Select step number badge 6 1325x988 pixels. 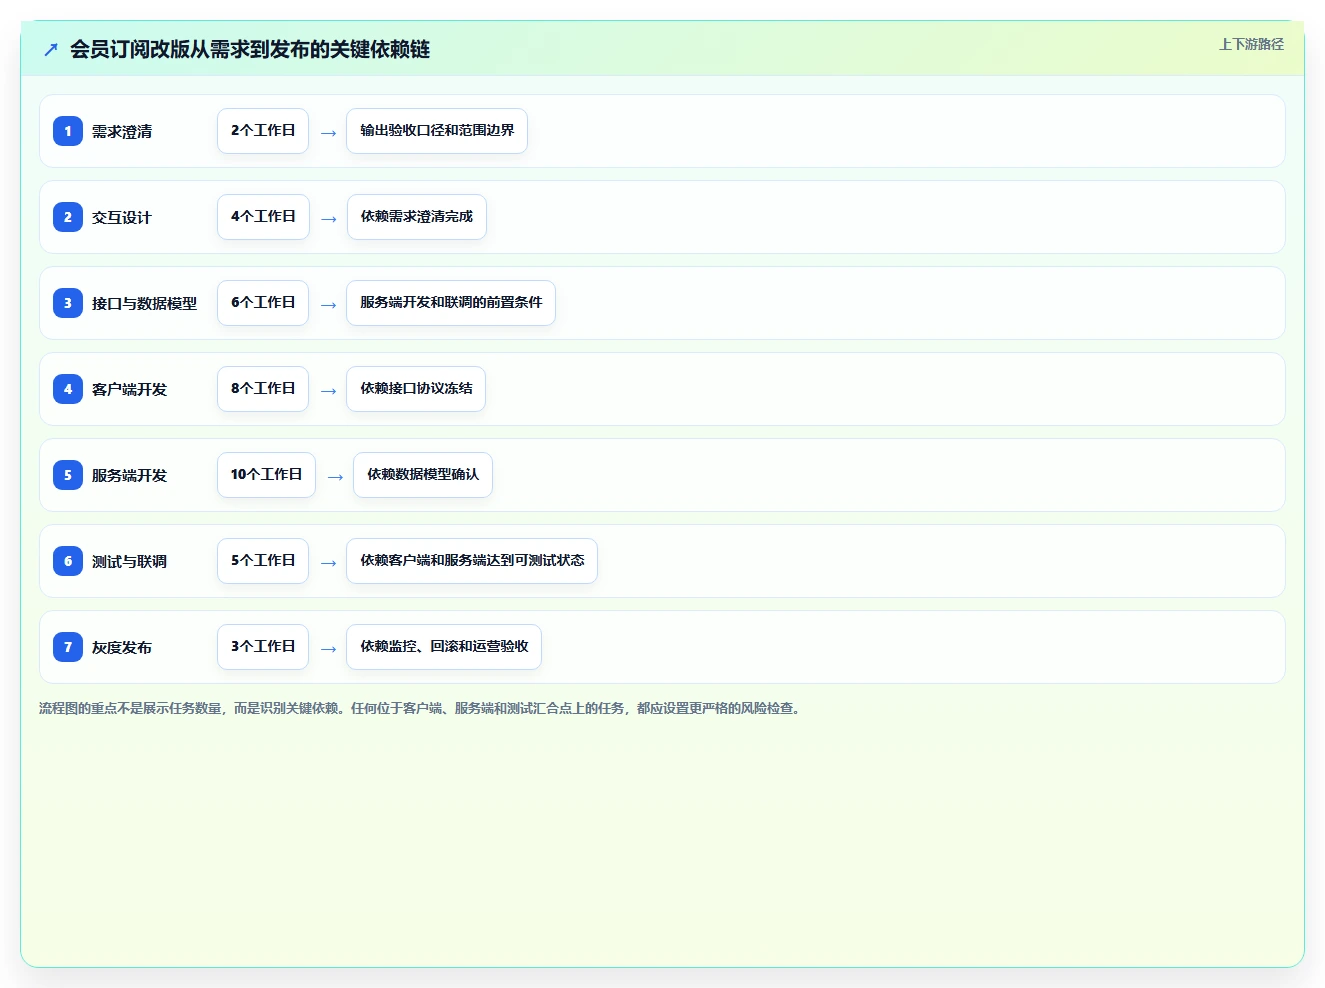coord(68,561)
